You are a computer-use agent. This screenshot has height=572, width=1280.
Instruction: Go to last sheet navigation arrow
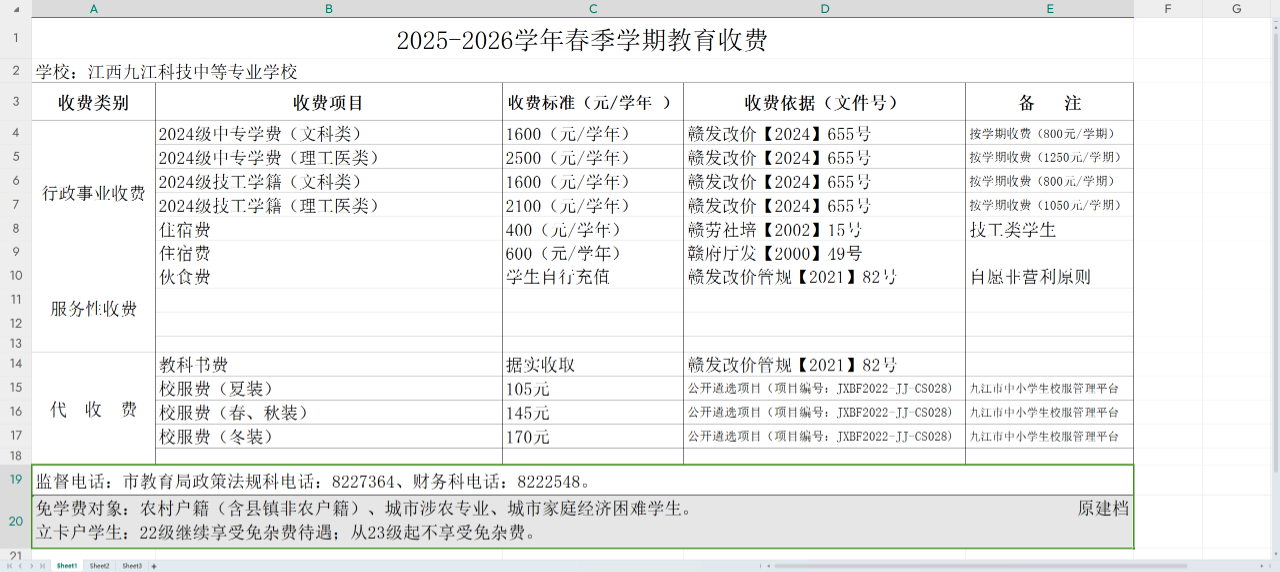click(42, 566)
